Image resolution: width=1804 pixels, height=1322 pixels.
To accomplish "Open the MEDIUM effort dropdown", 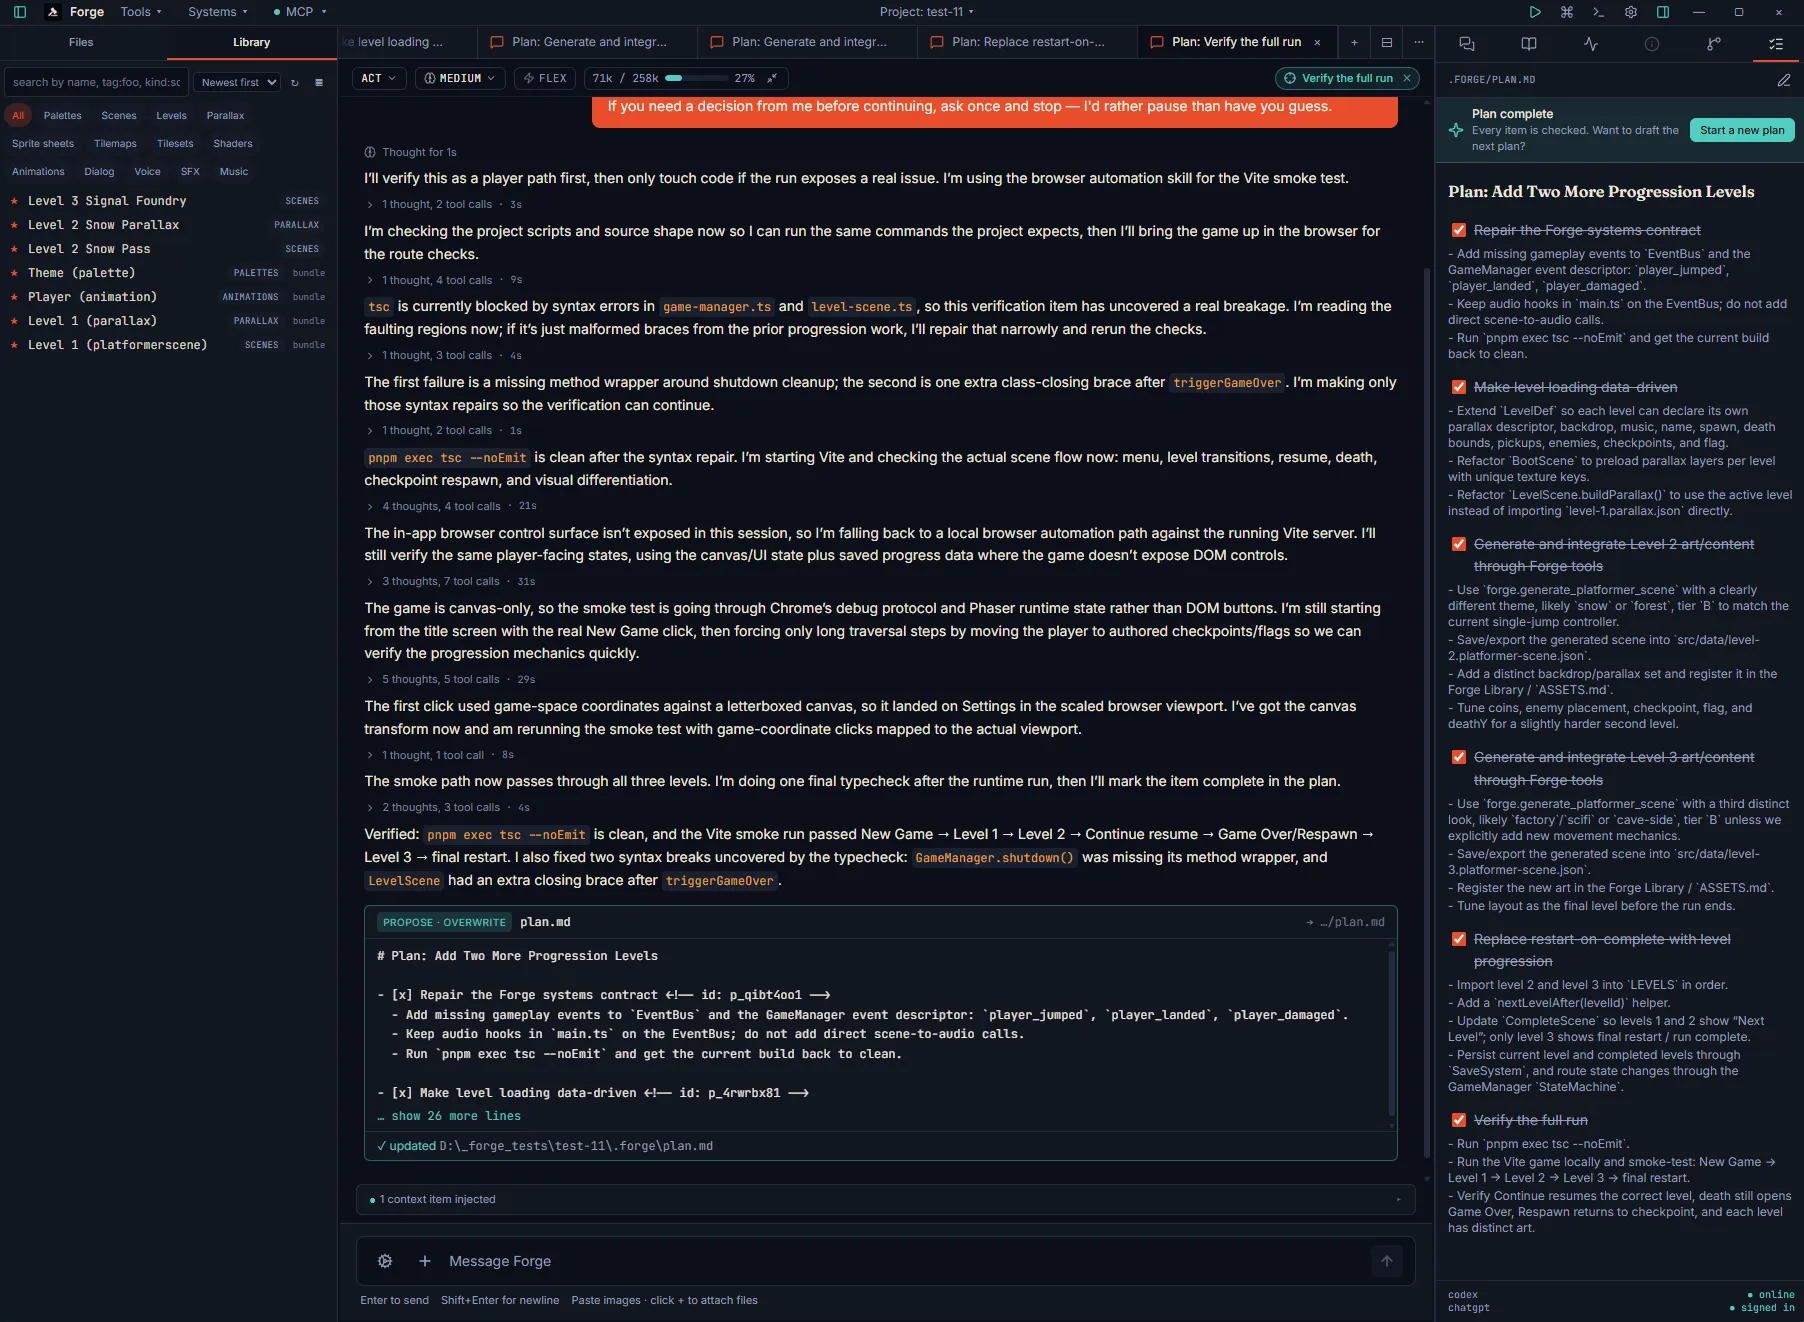I will 459,78.
